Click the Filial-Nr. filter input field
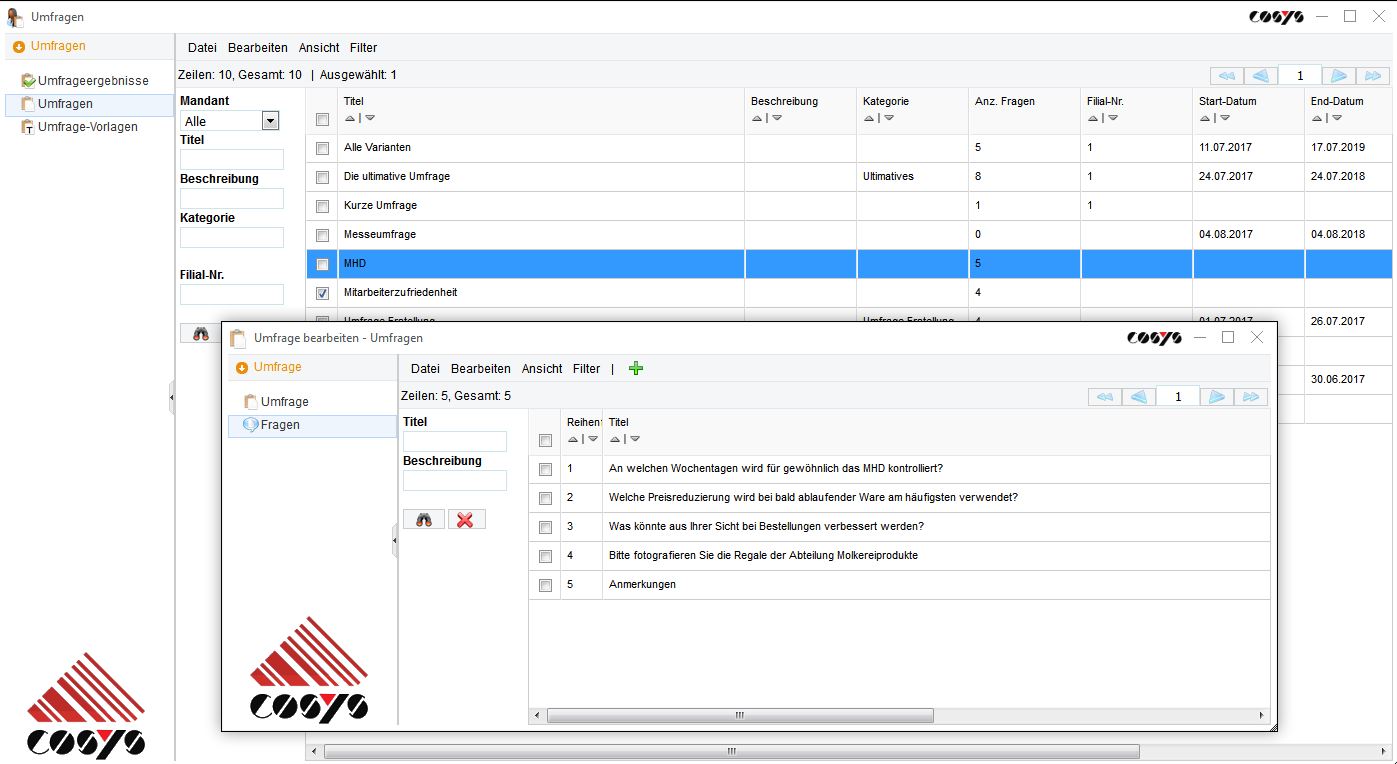 point(232,295)
